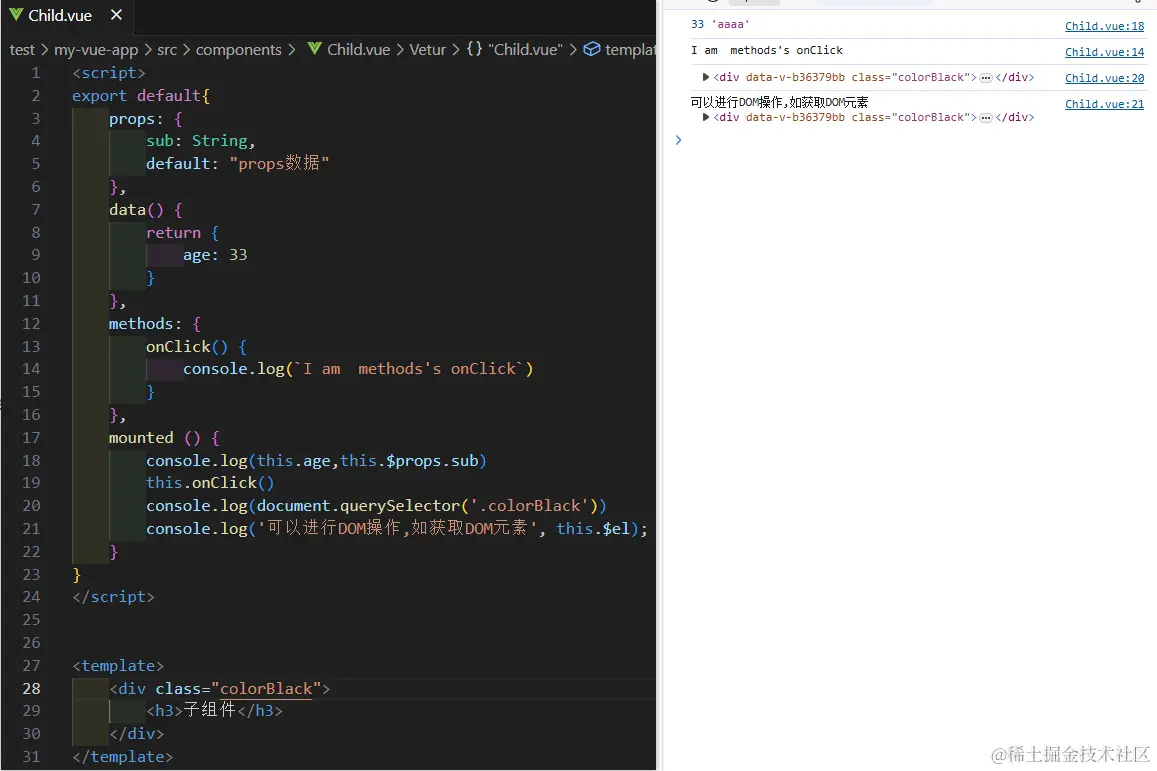Click the Vue icon in breadcrumb before Child.vue

click(314, 49)
